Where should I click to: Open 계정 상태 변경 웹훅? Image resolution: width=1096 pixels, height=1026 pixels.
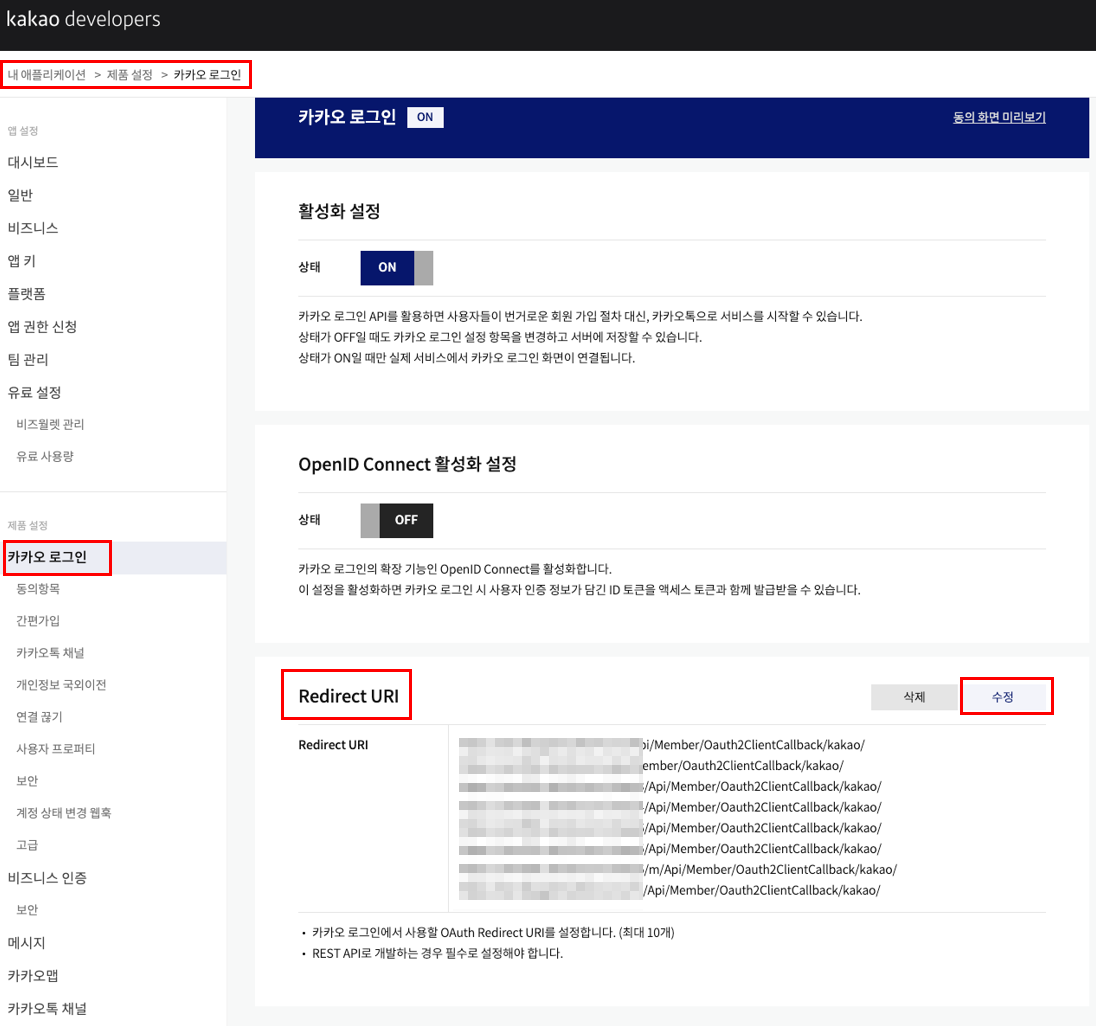point(64,813)
